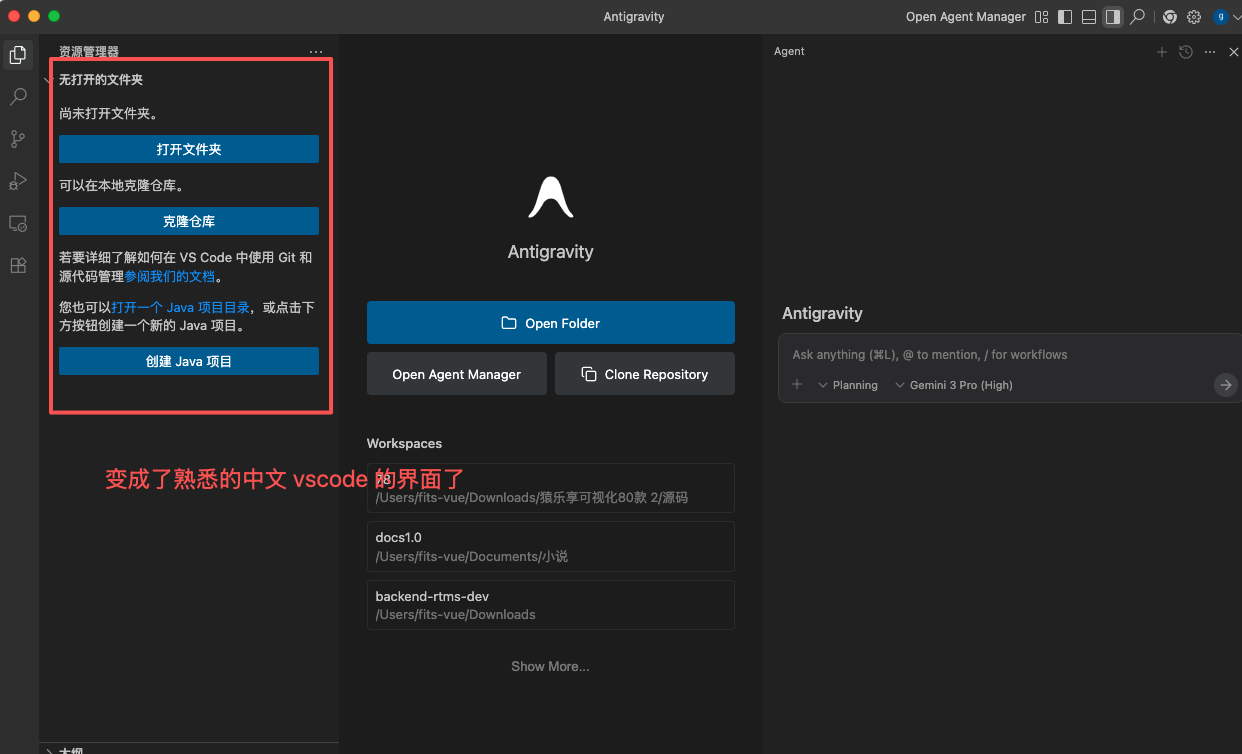Open the settings gear in the title bar
This screenshot has height=754, width=1242.
[1193, 16]
